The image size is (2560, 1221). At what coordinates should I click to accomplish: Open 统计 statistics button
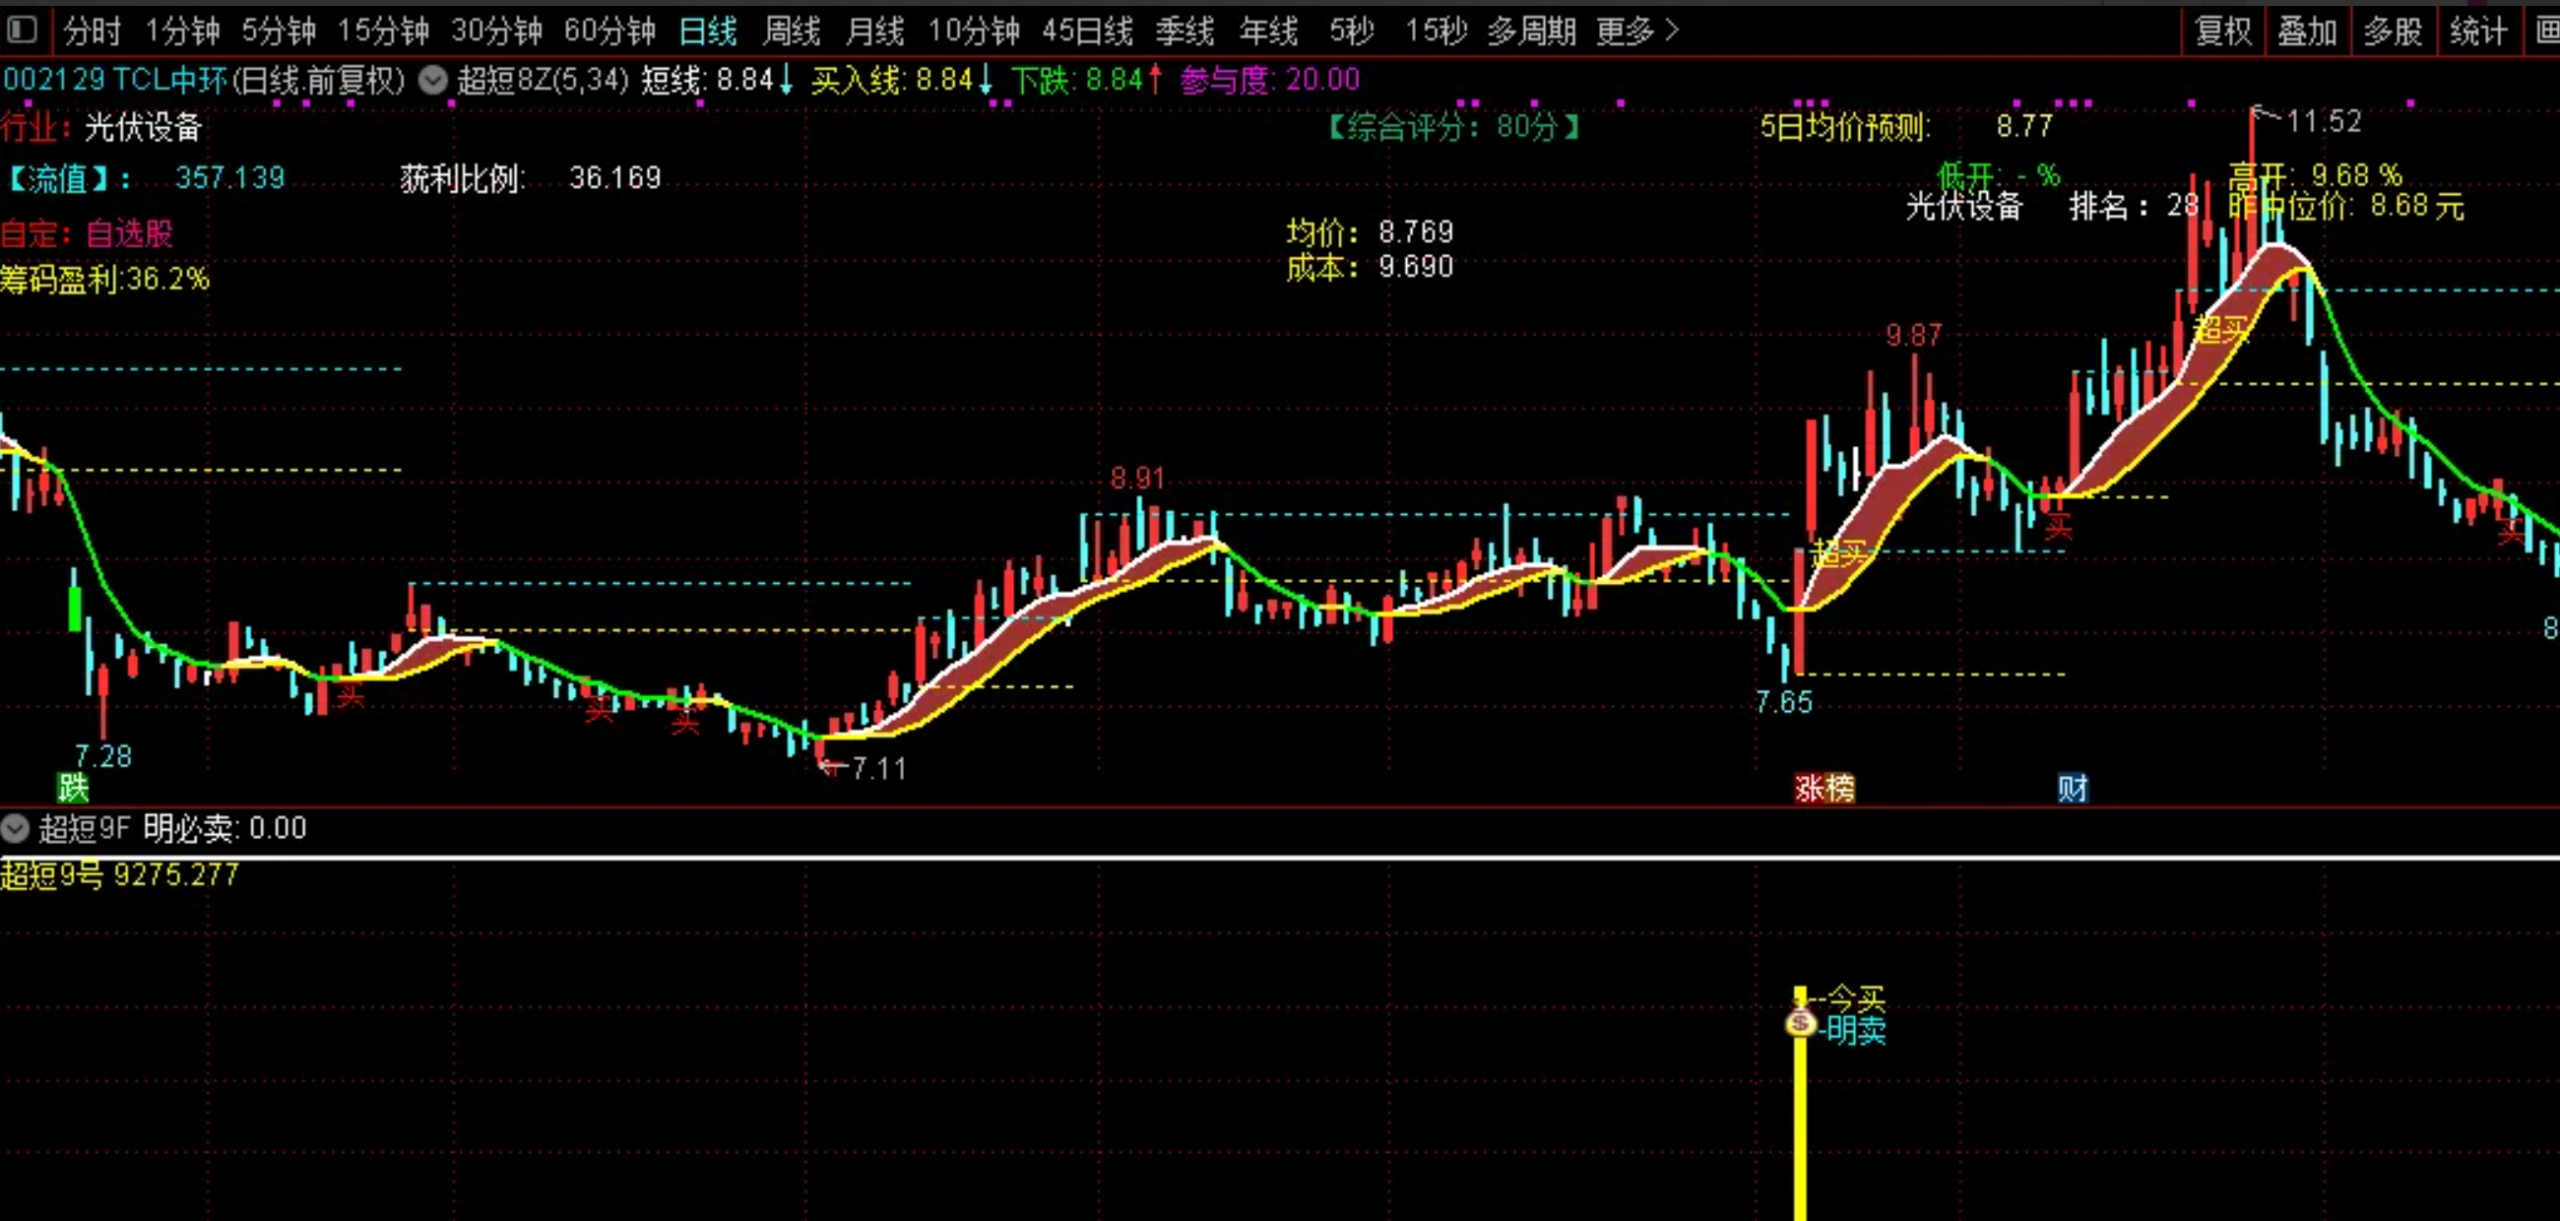[2478, 31]
